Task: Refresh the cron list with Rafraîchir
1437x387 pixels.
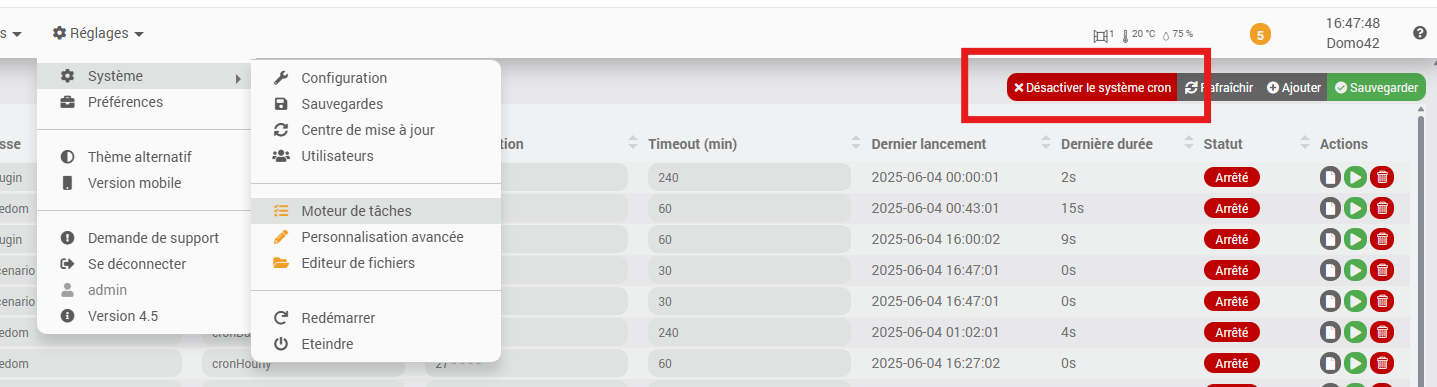Action: point(1219,88)
